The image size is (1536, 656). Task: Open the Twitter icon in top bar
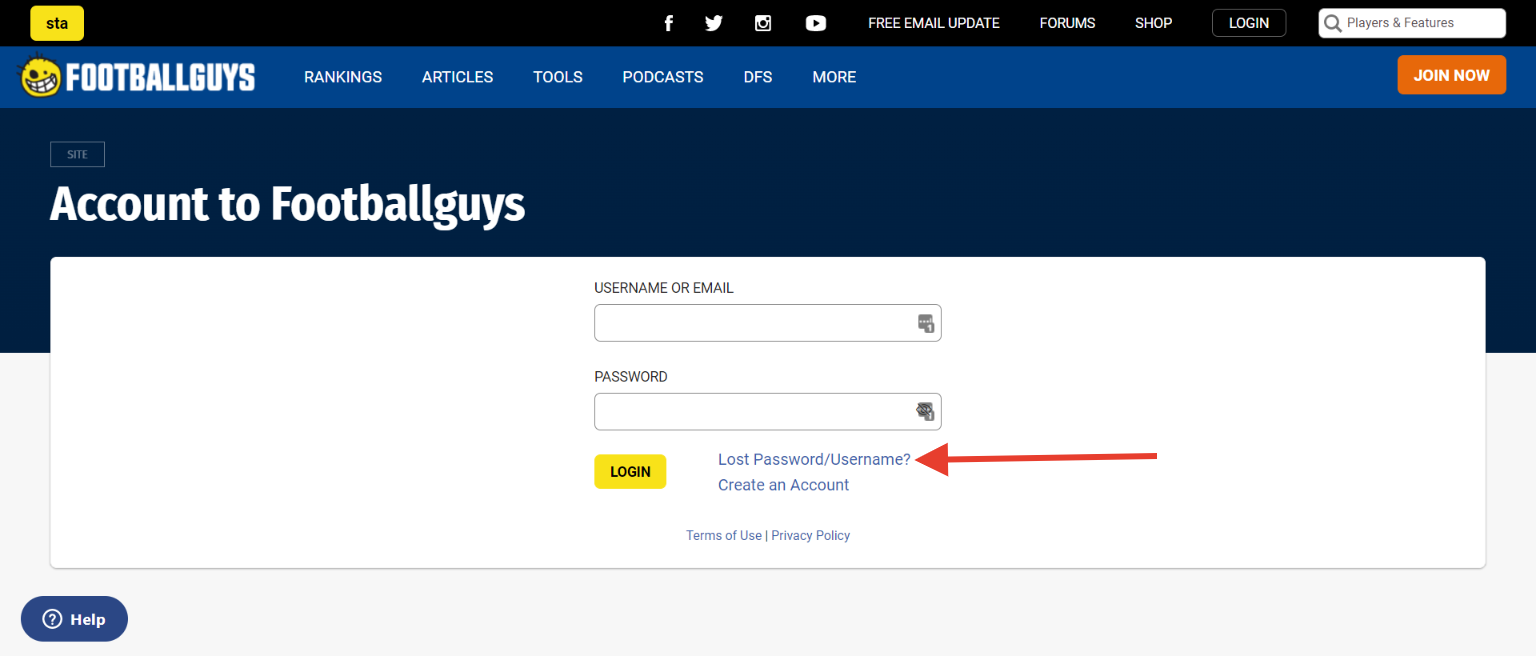714,23
